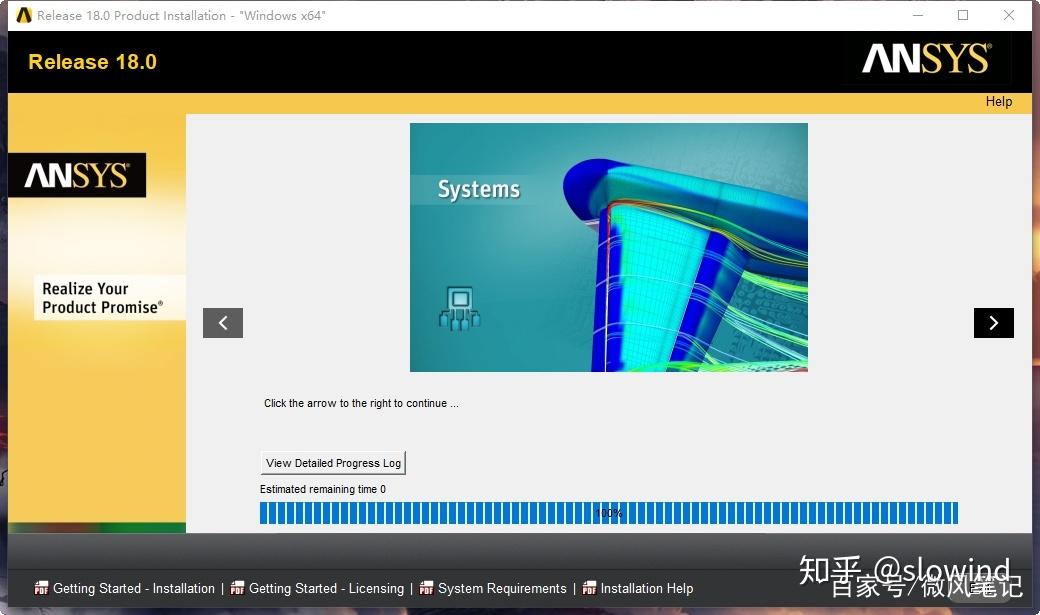Viewport: 1040px width, 615px height.
Task: Minimize the installation window
Action: [x=917, y=15]
